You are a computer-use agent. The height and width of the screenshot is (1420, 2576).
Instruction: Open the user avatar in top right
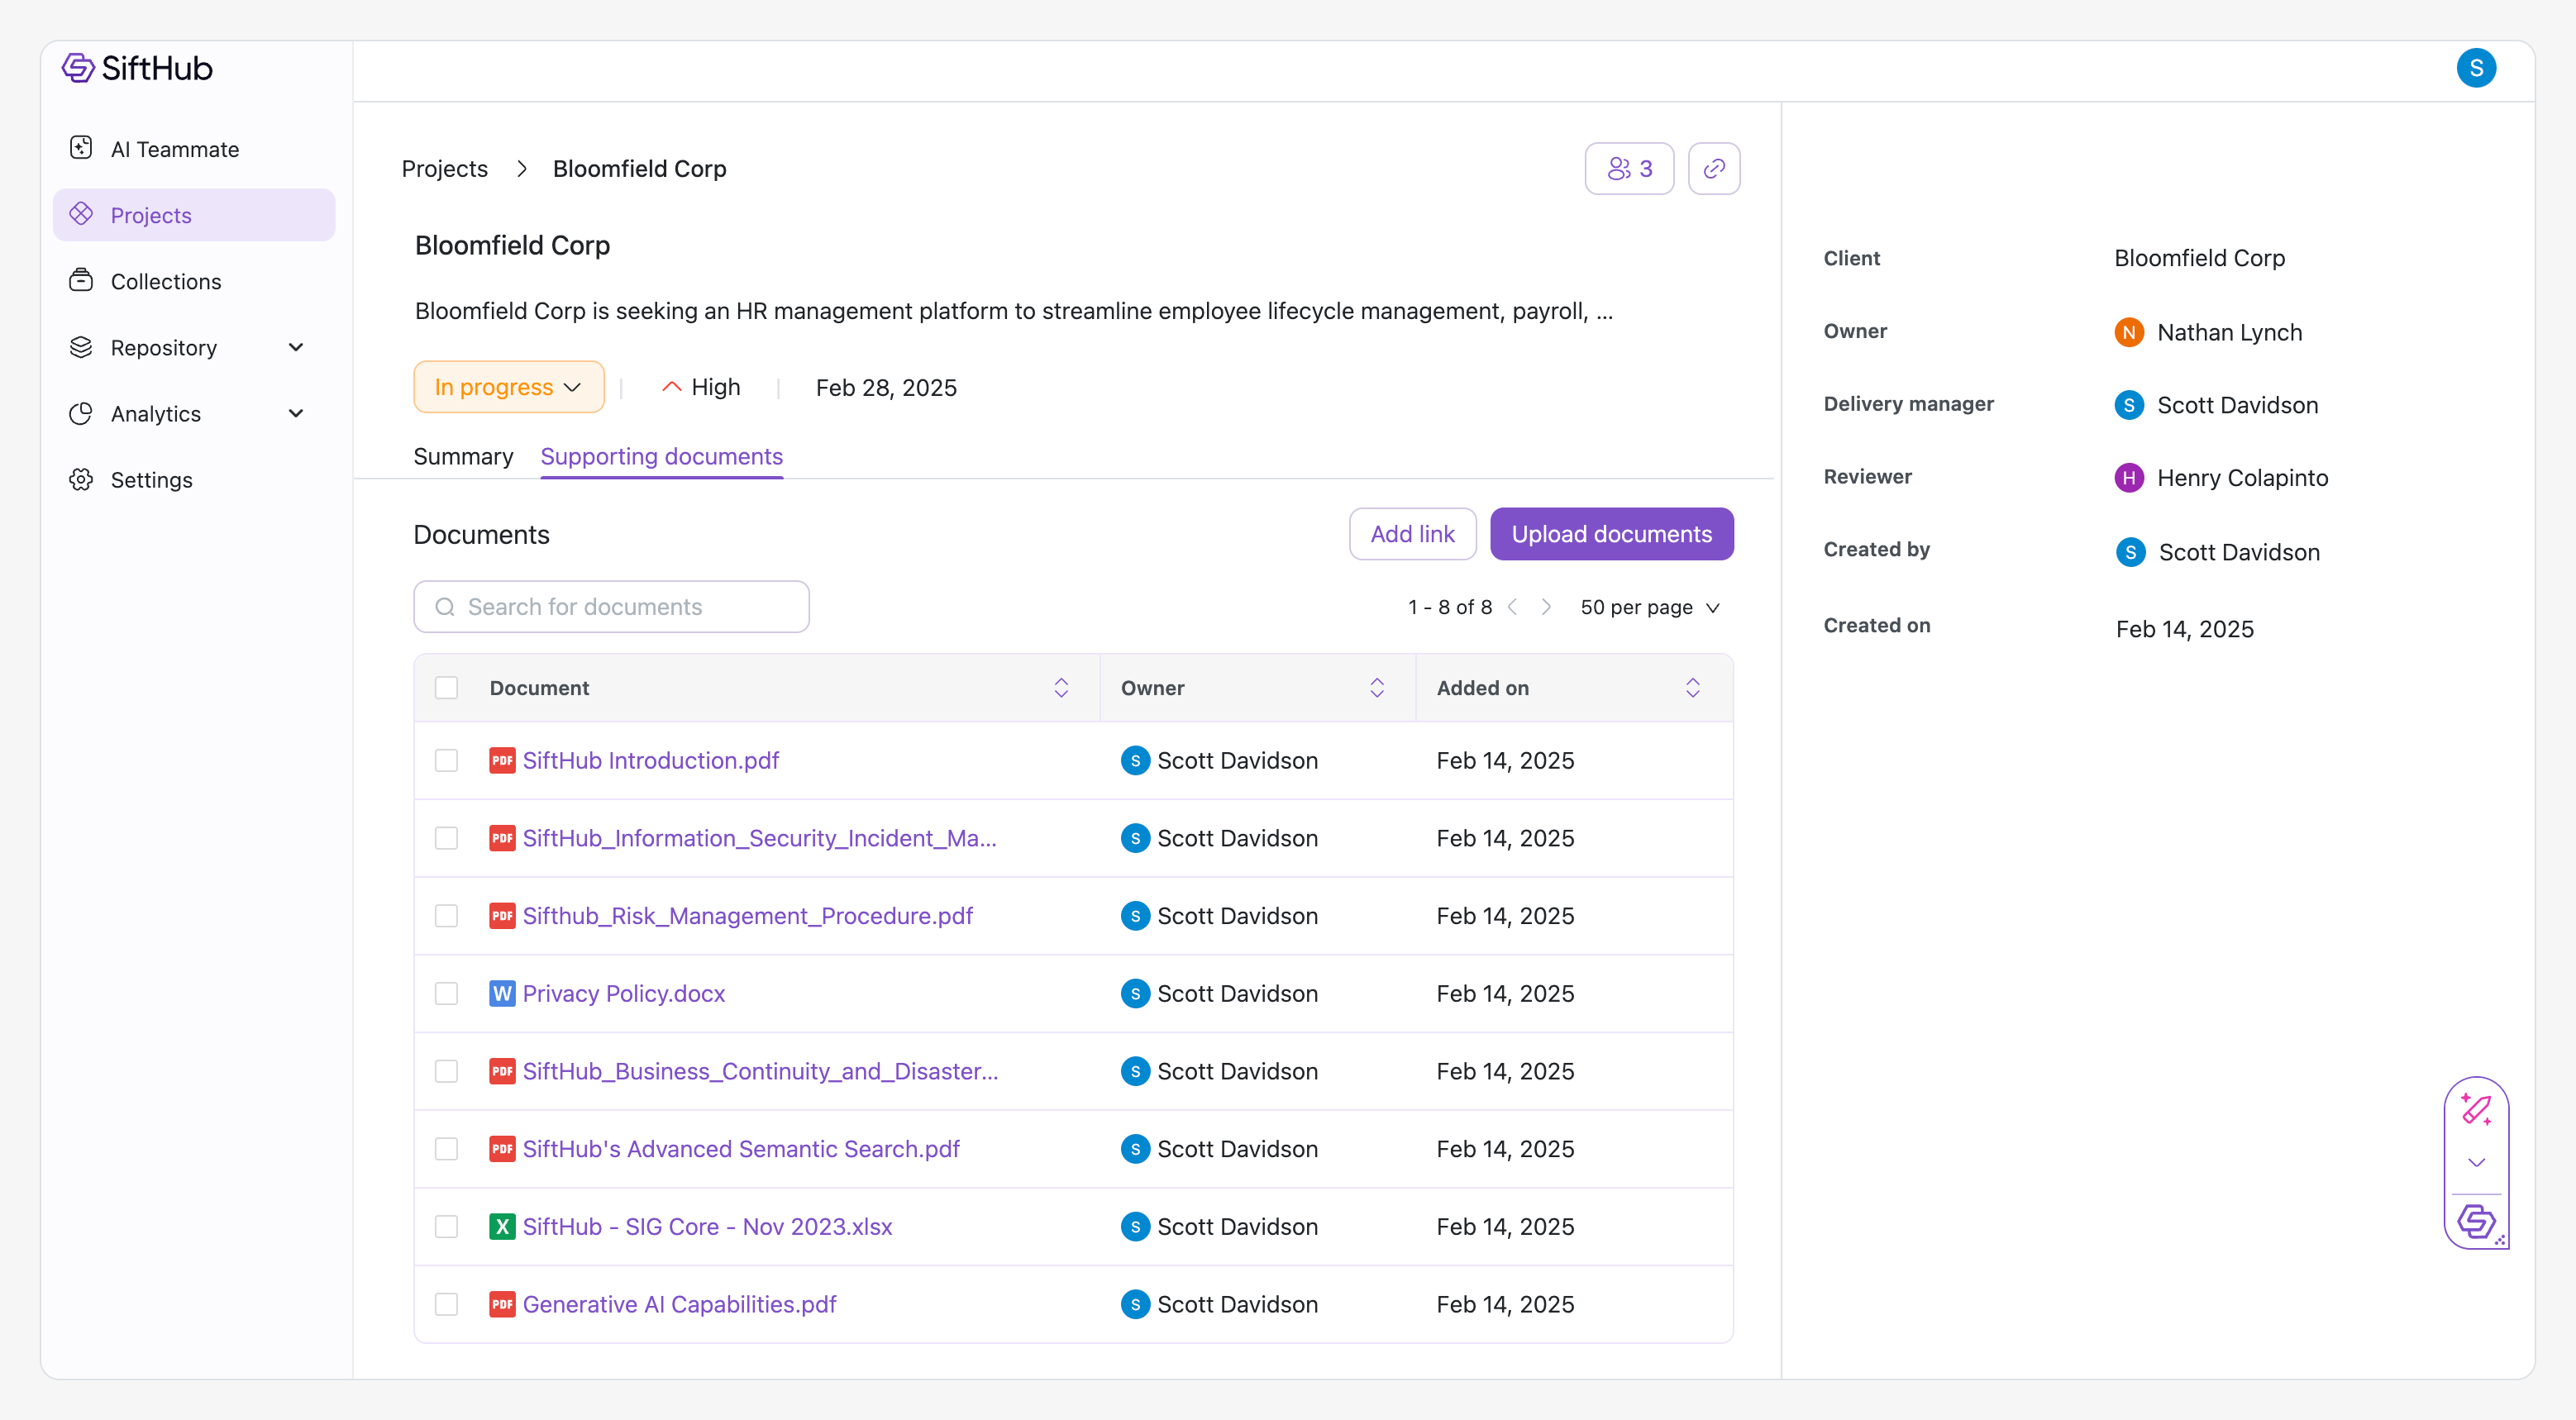point(2475,68)
